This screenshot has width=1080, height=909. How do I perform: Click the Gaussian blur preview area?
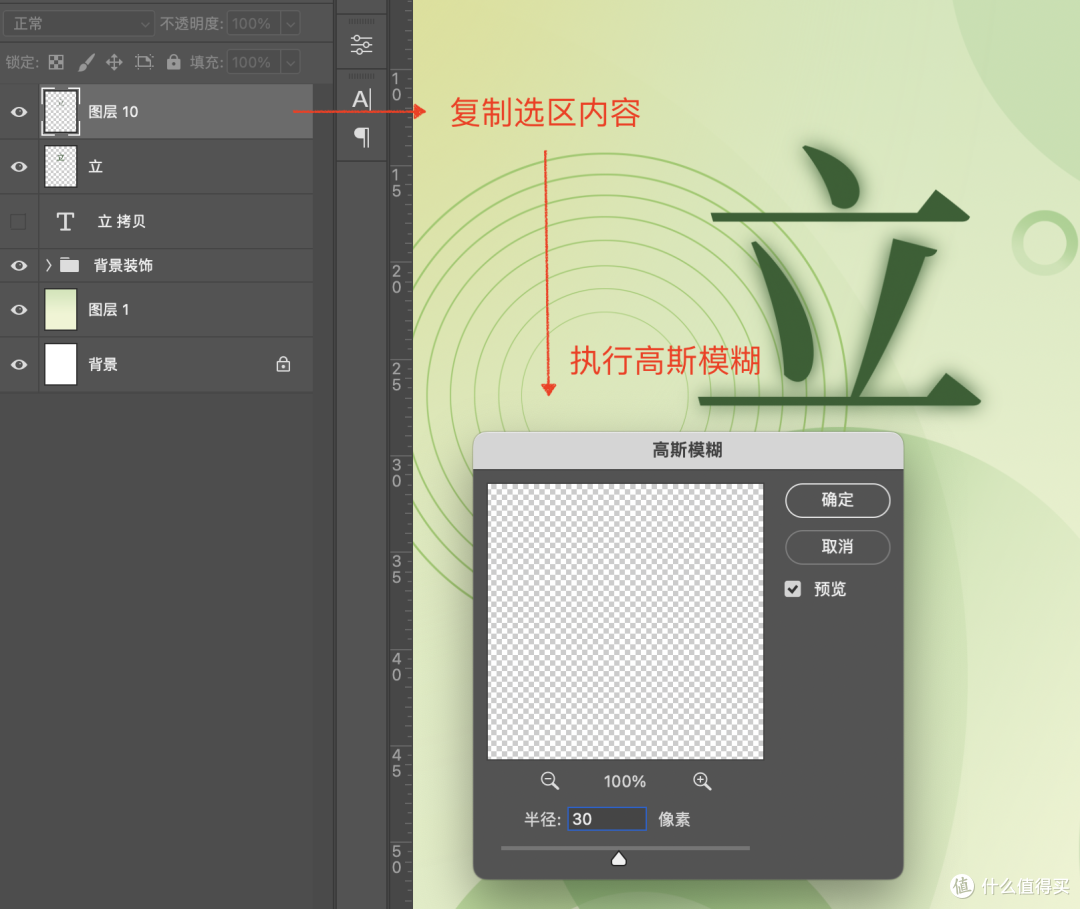[x=625, y=622]
